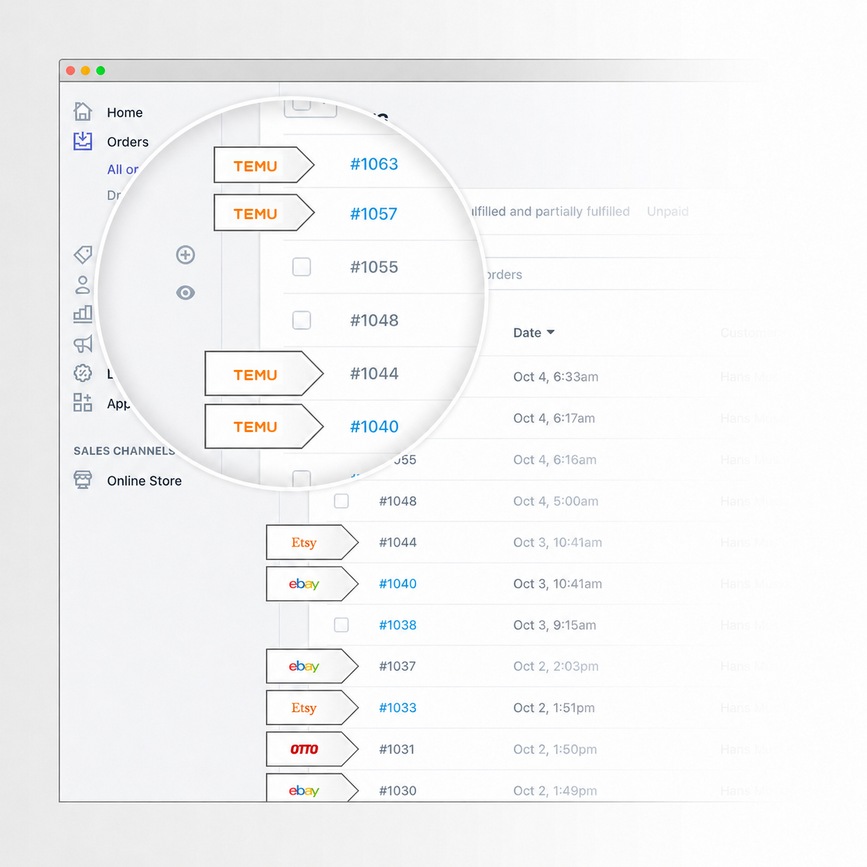Image resolution: width=867 pixels, height=867 pixels.
Task: Click date Oct 3, 9:15am
Action: pyautogui.click(x=555, y=625)
